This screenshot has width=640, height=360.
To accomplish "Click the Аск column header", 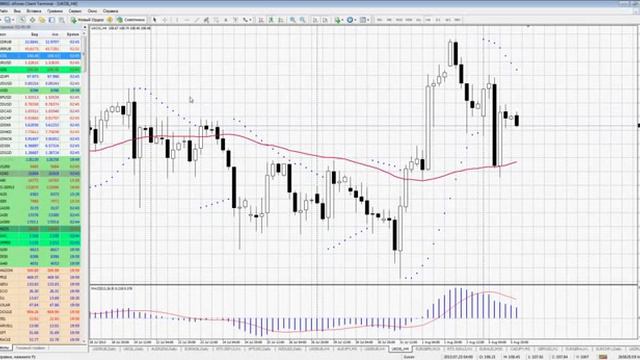I will tap(55, 34).
